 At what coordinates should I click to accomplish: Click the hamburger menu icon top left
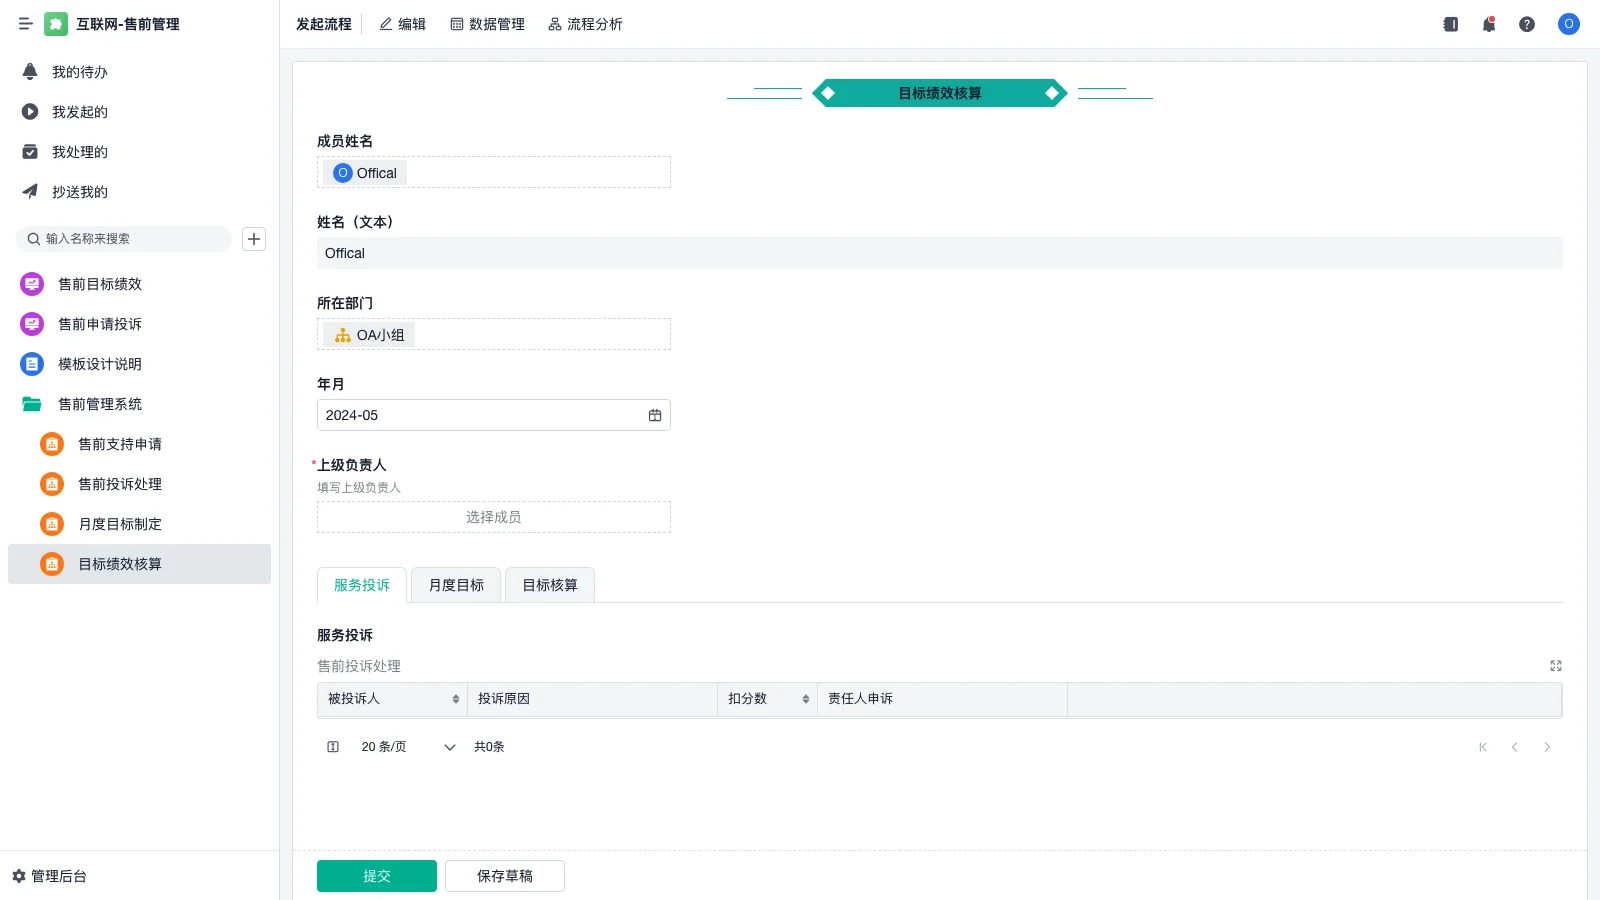click(x=26, y=24)
